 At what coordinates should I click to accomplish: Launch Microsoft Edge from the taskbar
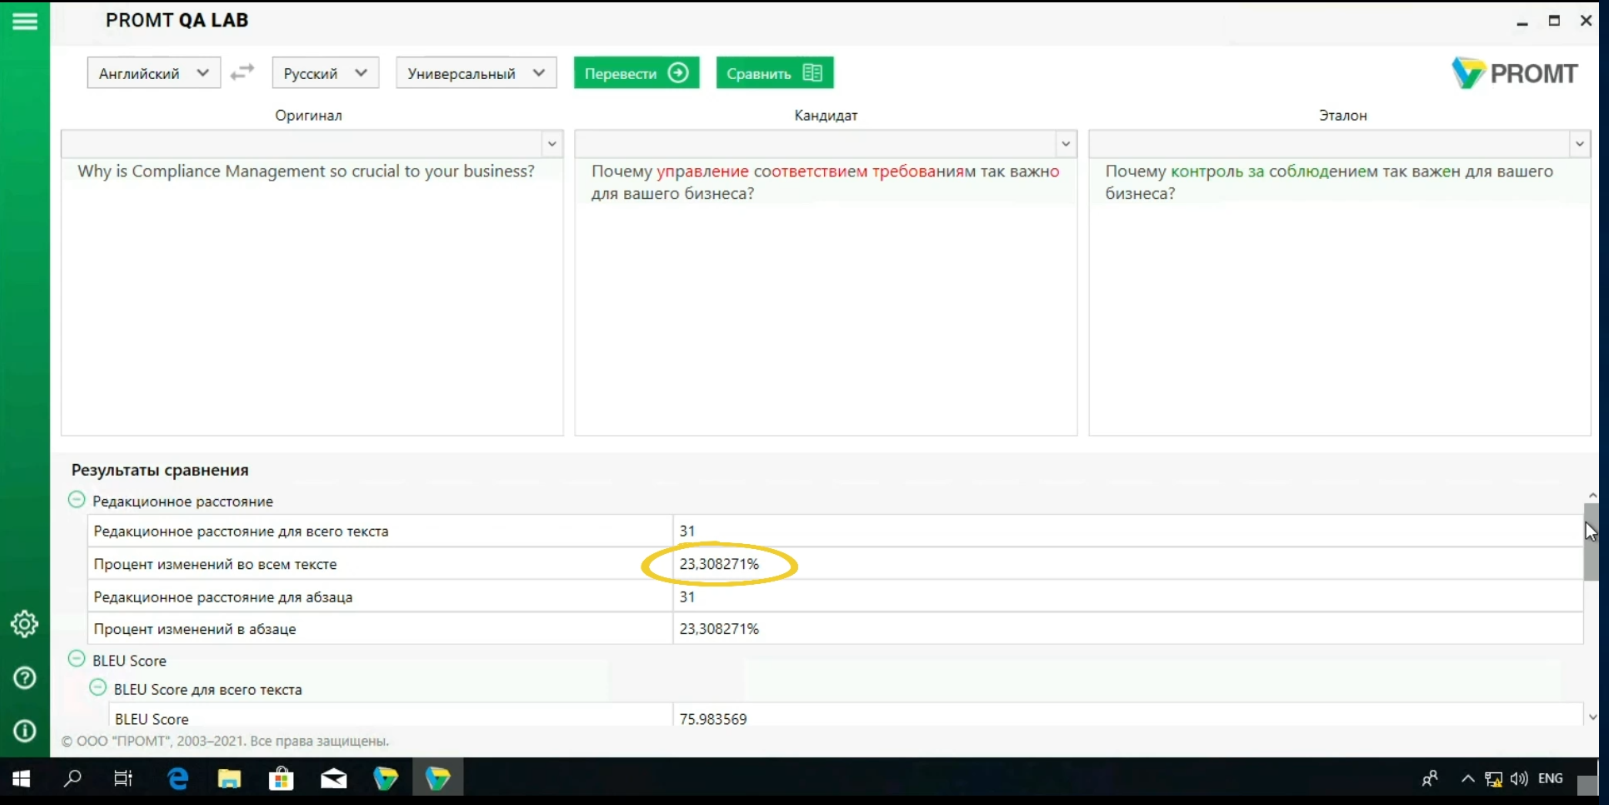(x=178, y=779)
